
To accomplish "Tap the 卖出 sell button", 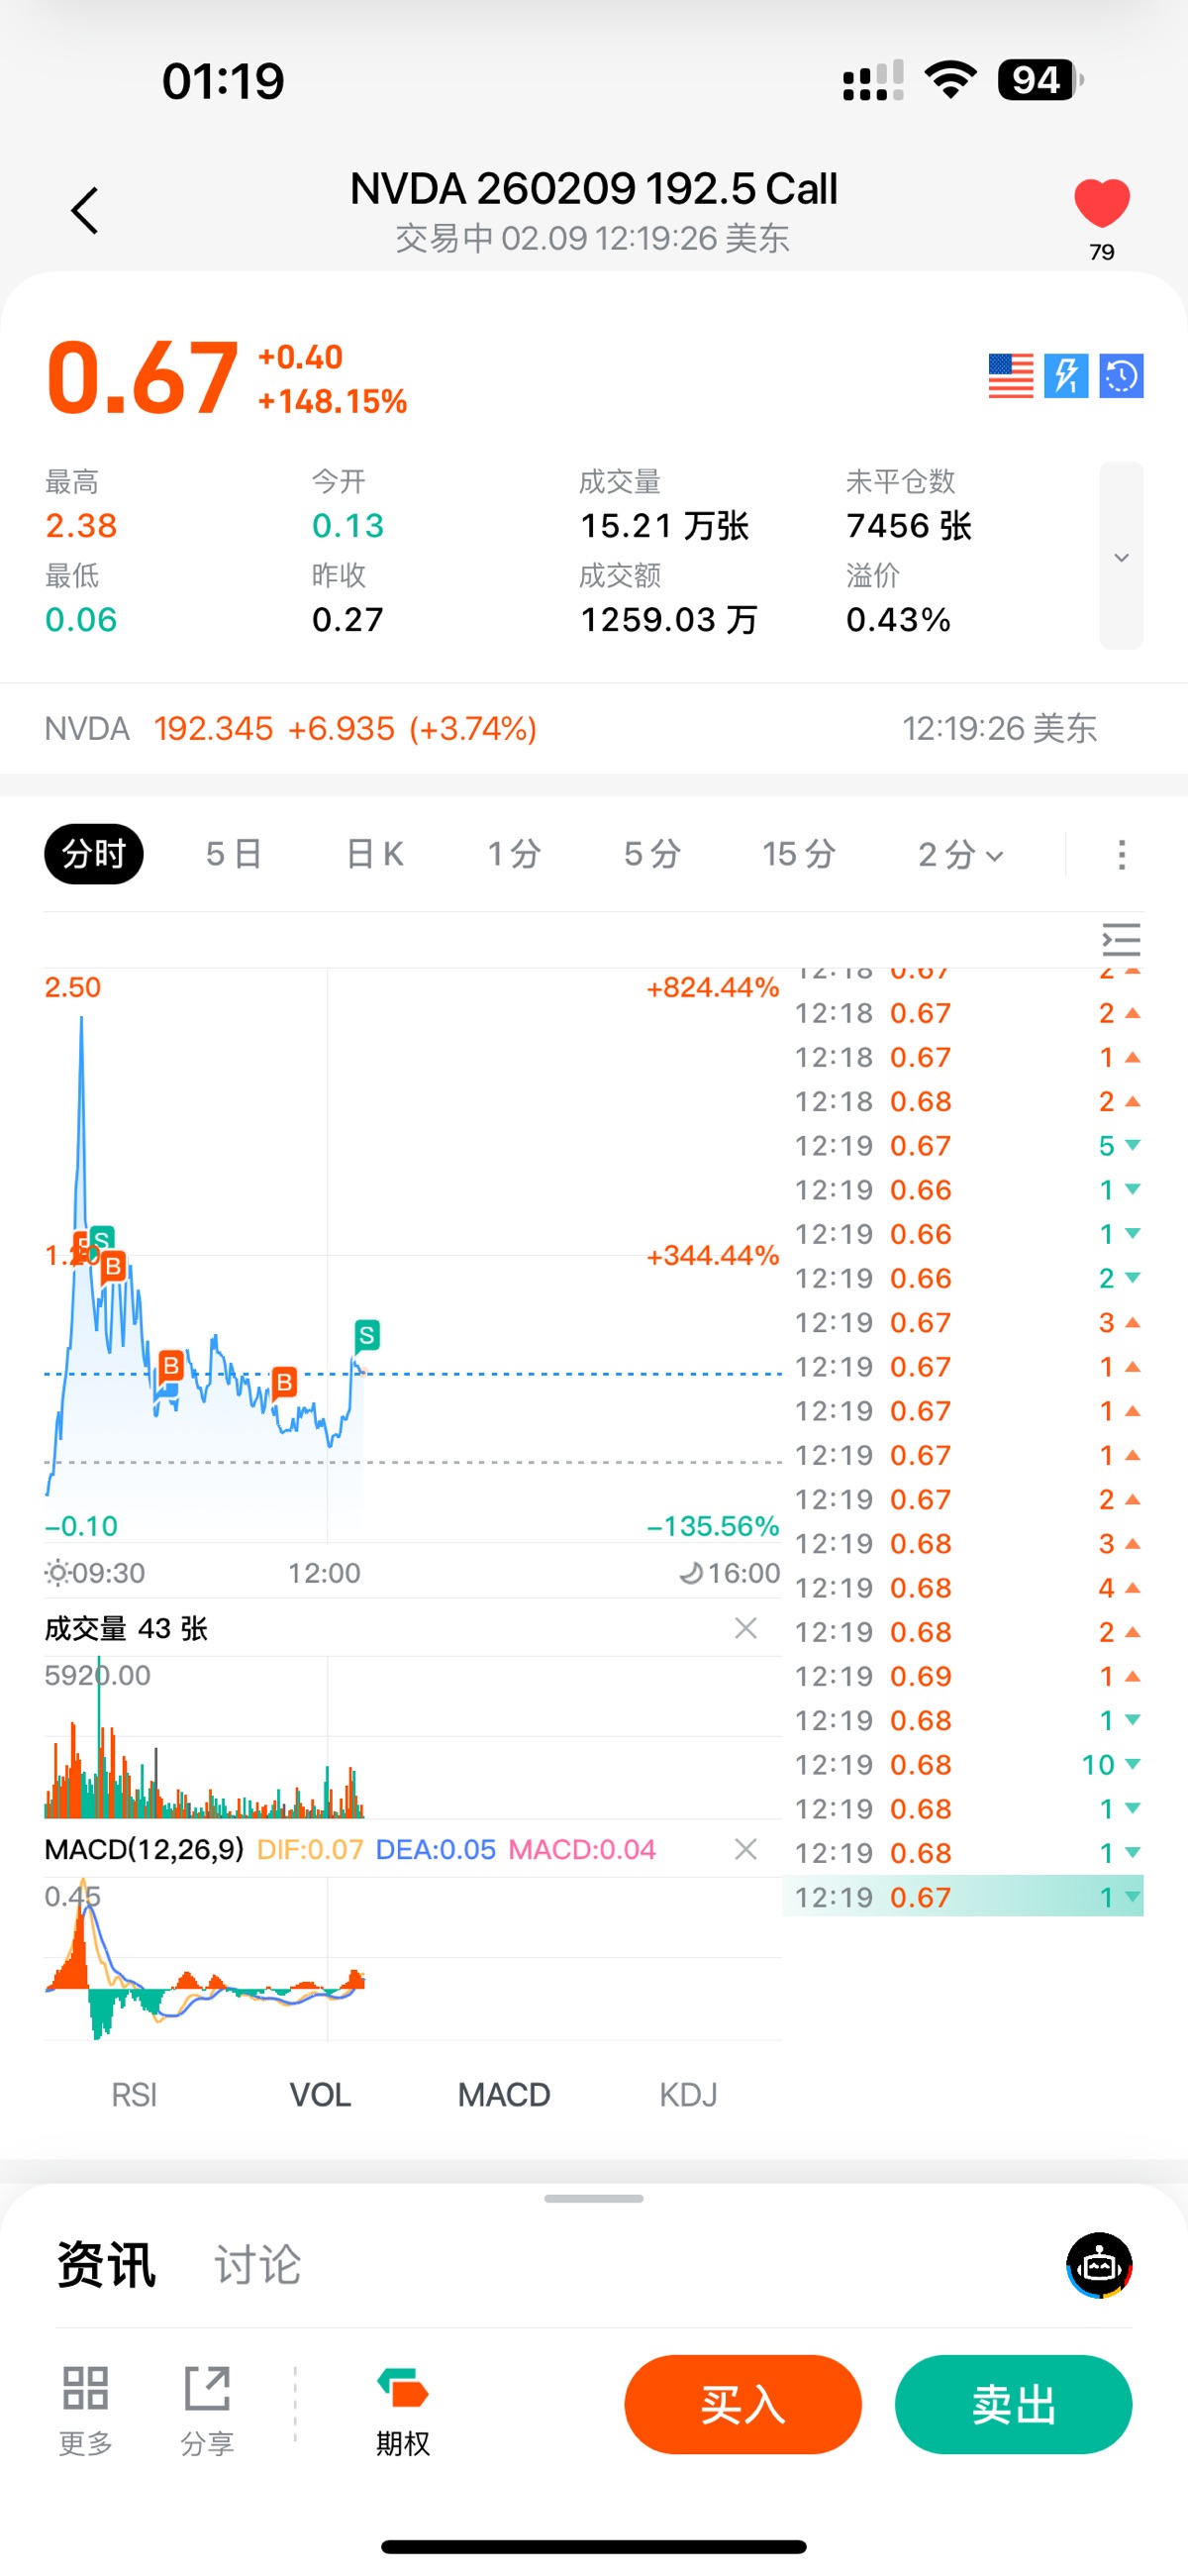I will (x=1013, y=2404).
